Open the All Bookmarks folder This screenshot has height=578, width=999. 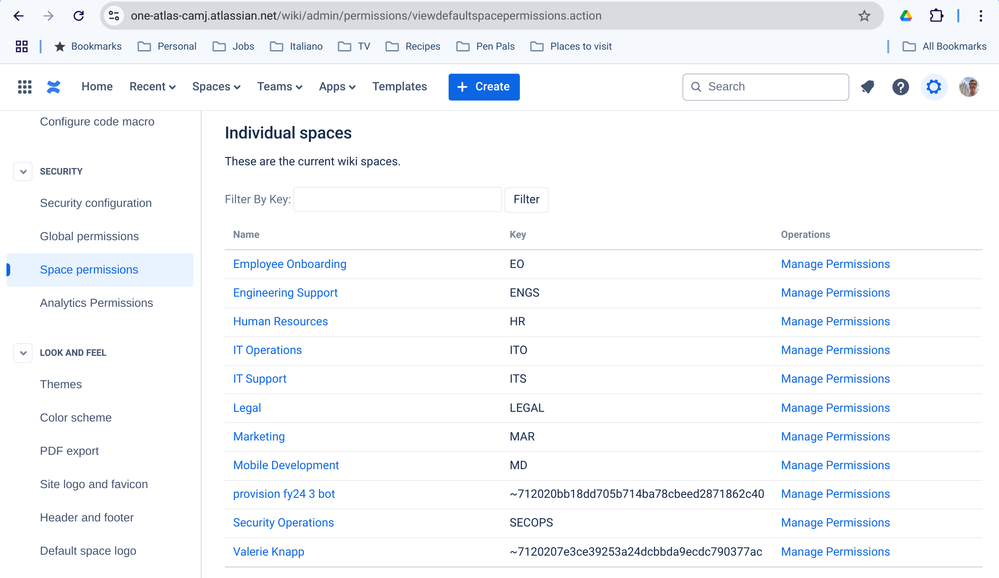click(945, 47)
